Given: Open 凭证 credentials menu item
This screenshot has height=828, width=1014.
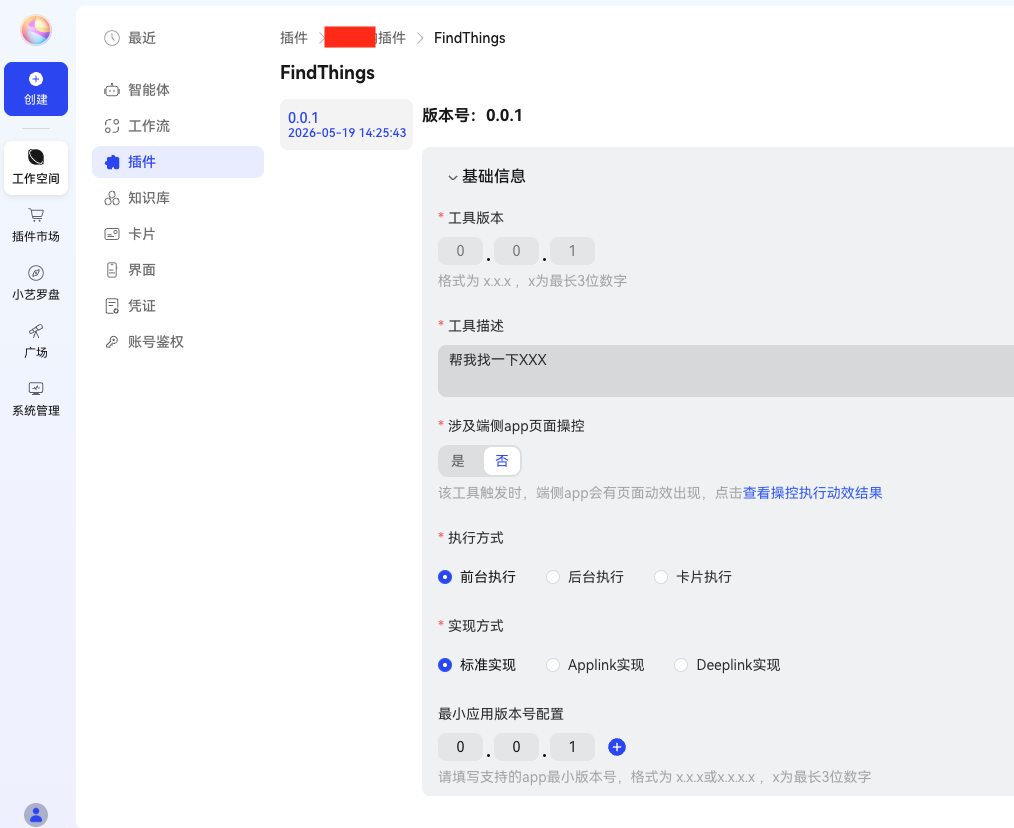Looking at the screenshot, I should coord(178,306).
